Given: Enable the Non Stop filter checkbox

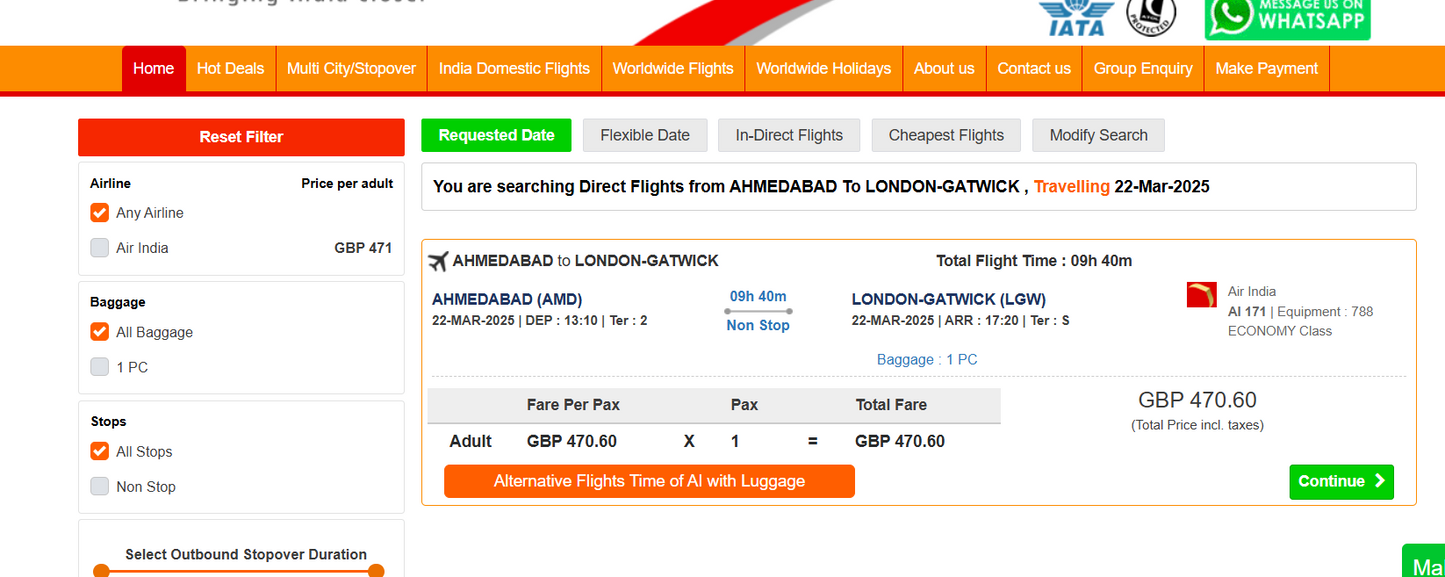Looking at the screenshot, I should point(99,487).
